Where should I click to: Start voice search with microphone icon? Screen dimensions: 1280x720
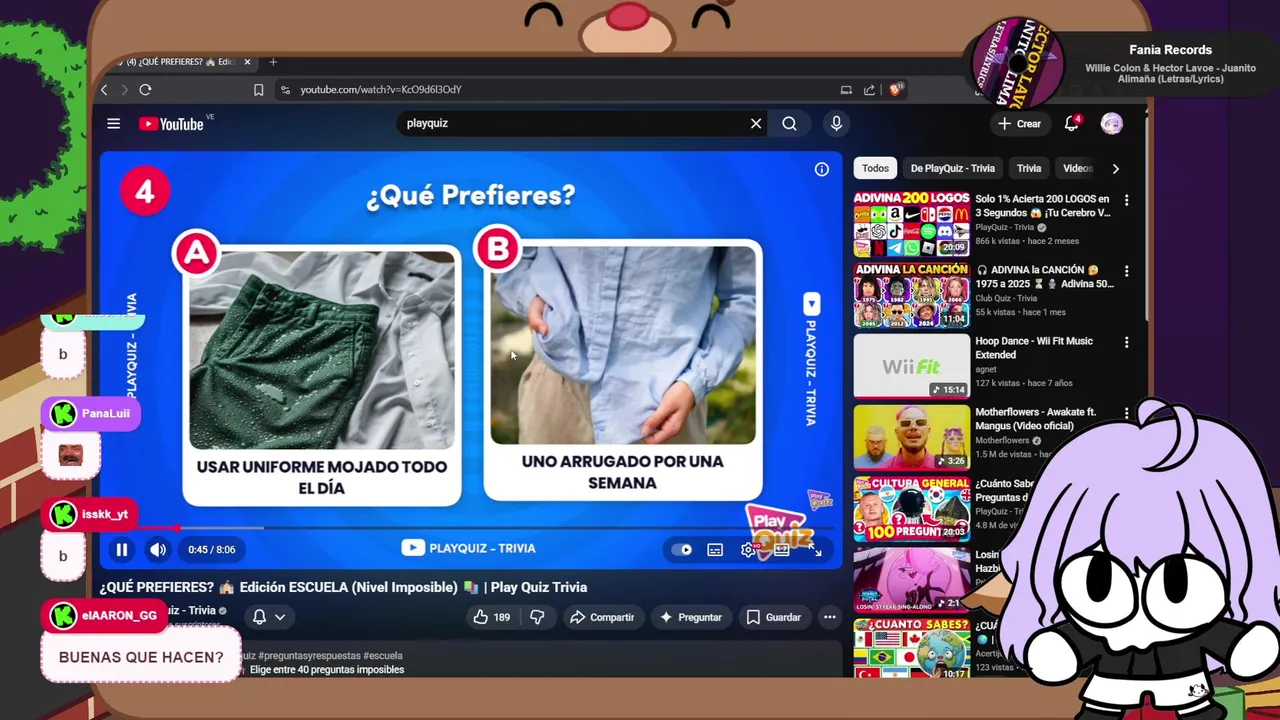(836, 124)
